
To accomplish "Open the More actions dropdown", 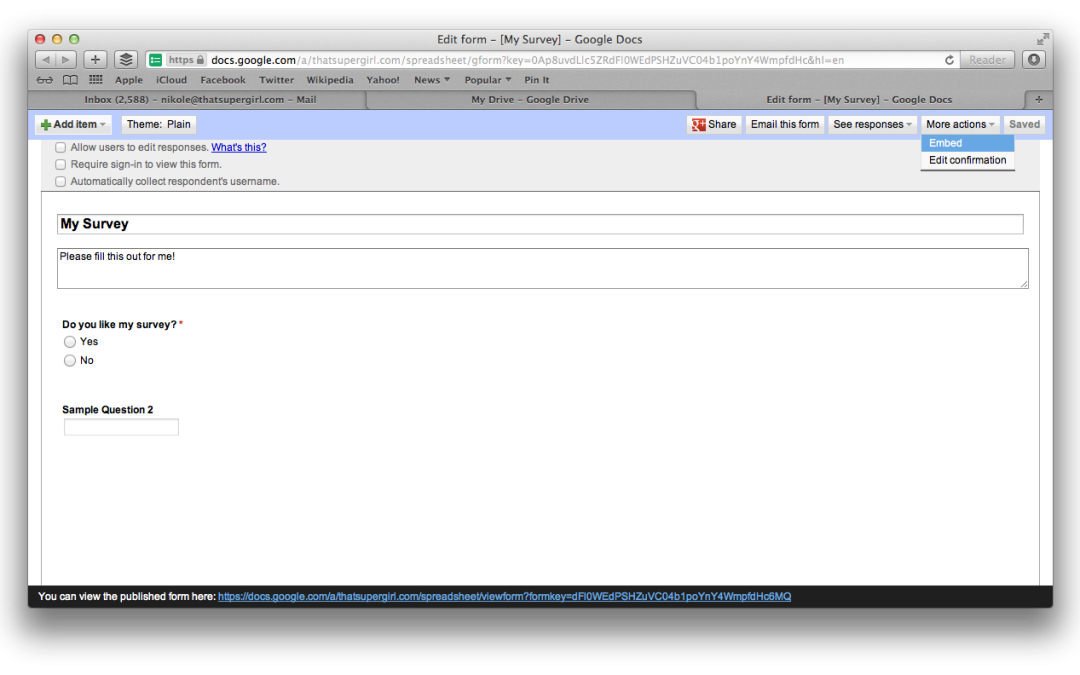I will (x=960, y=125).
